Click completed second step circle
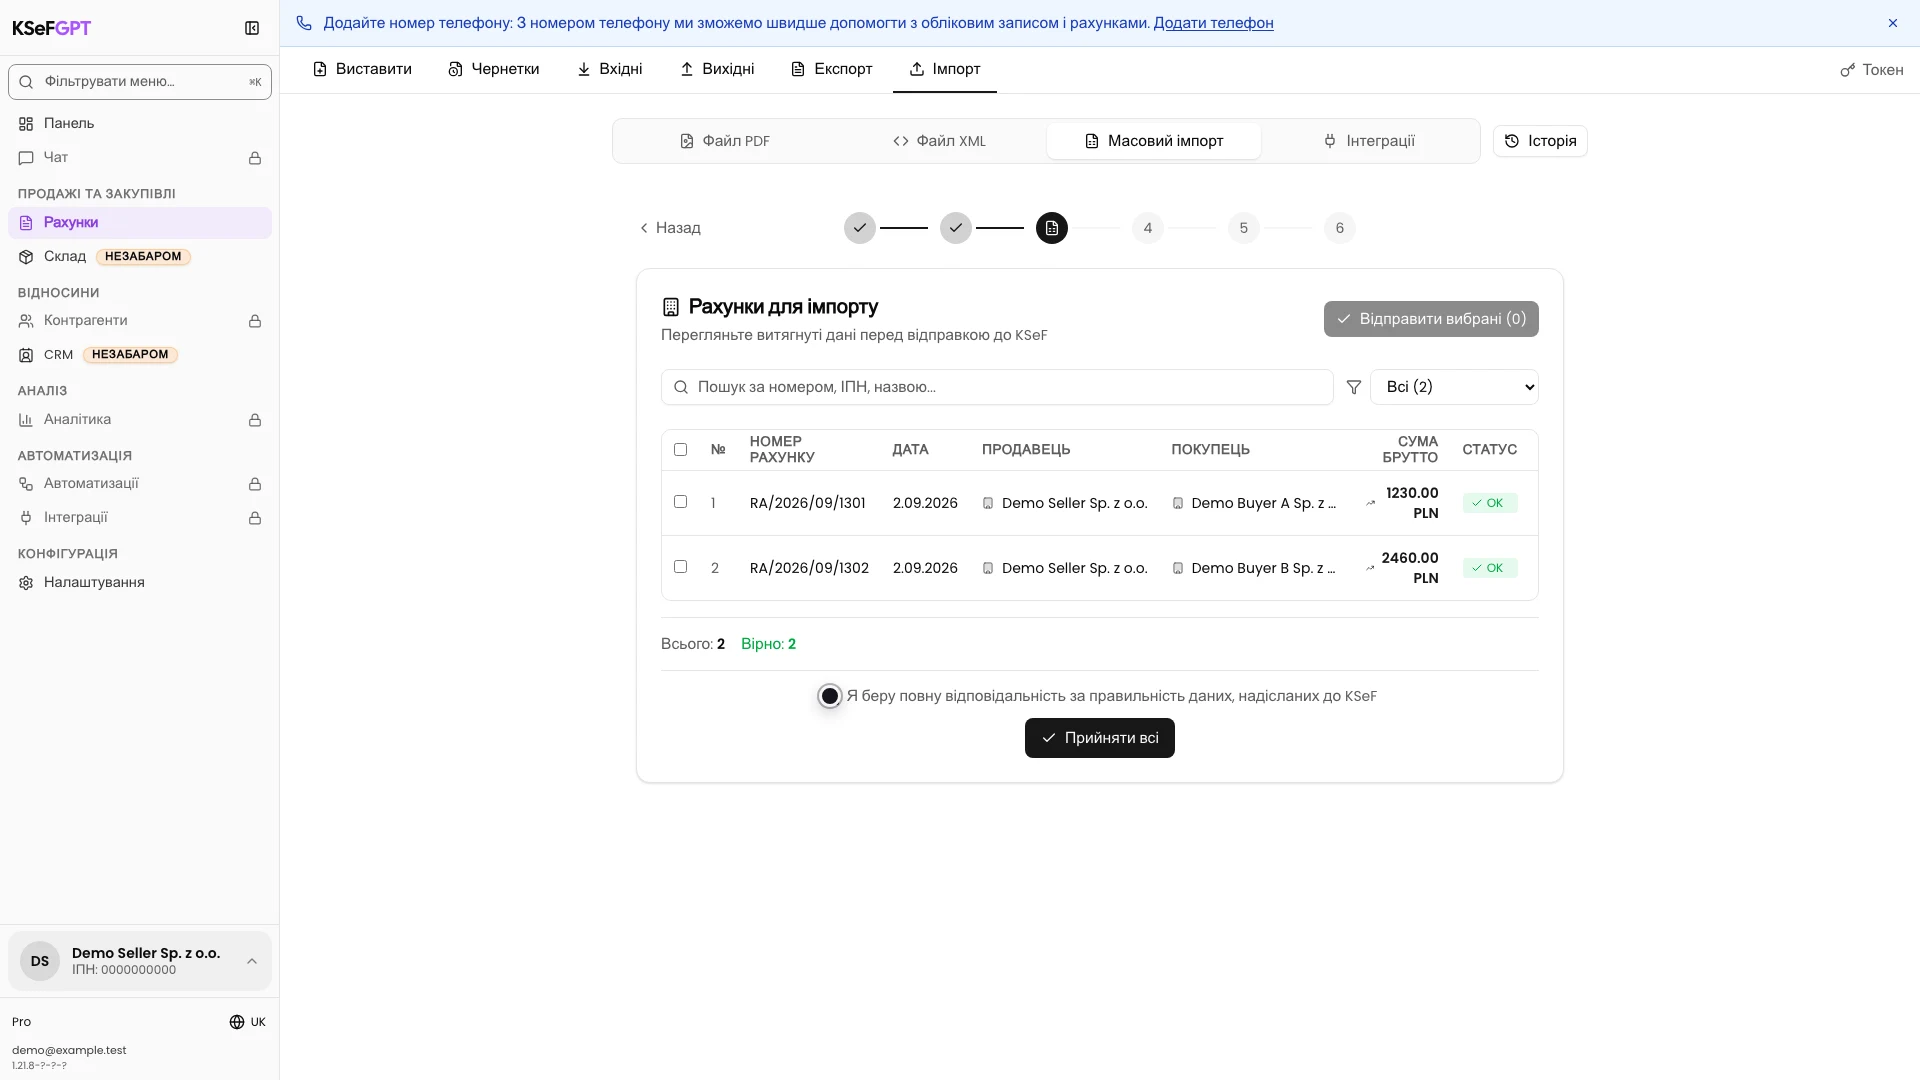The image size is (1920, 1080). [x=956, y=228]
